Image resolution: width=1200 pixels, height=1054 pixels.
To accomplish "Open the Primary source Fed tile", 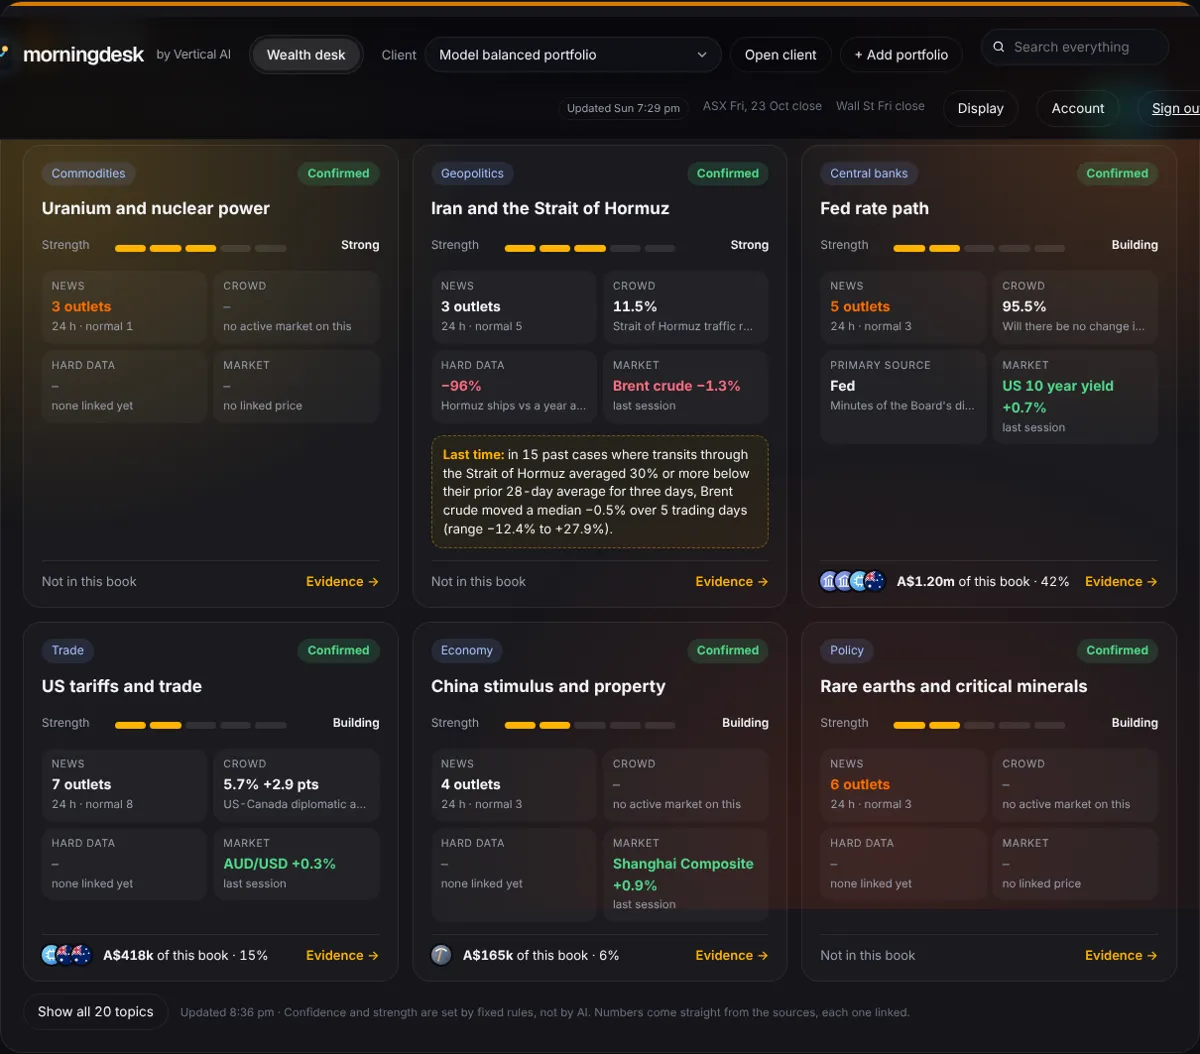I will [x=903, y=397].
